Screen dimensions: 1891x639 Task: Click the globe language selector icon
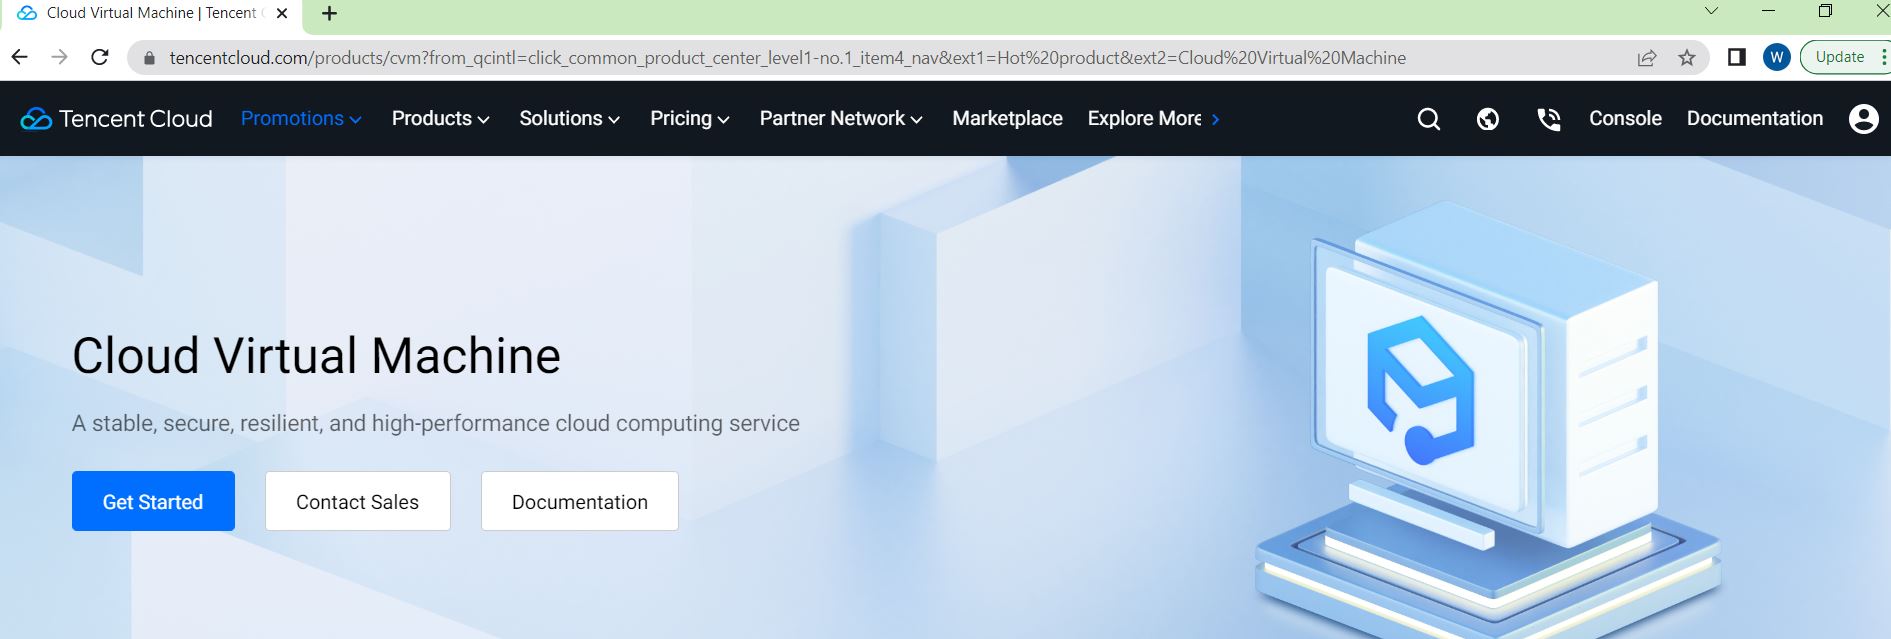[x=1488, y=119]
